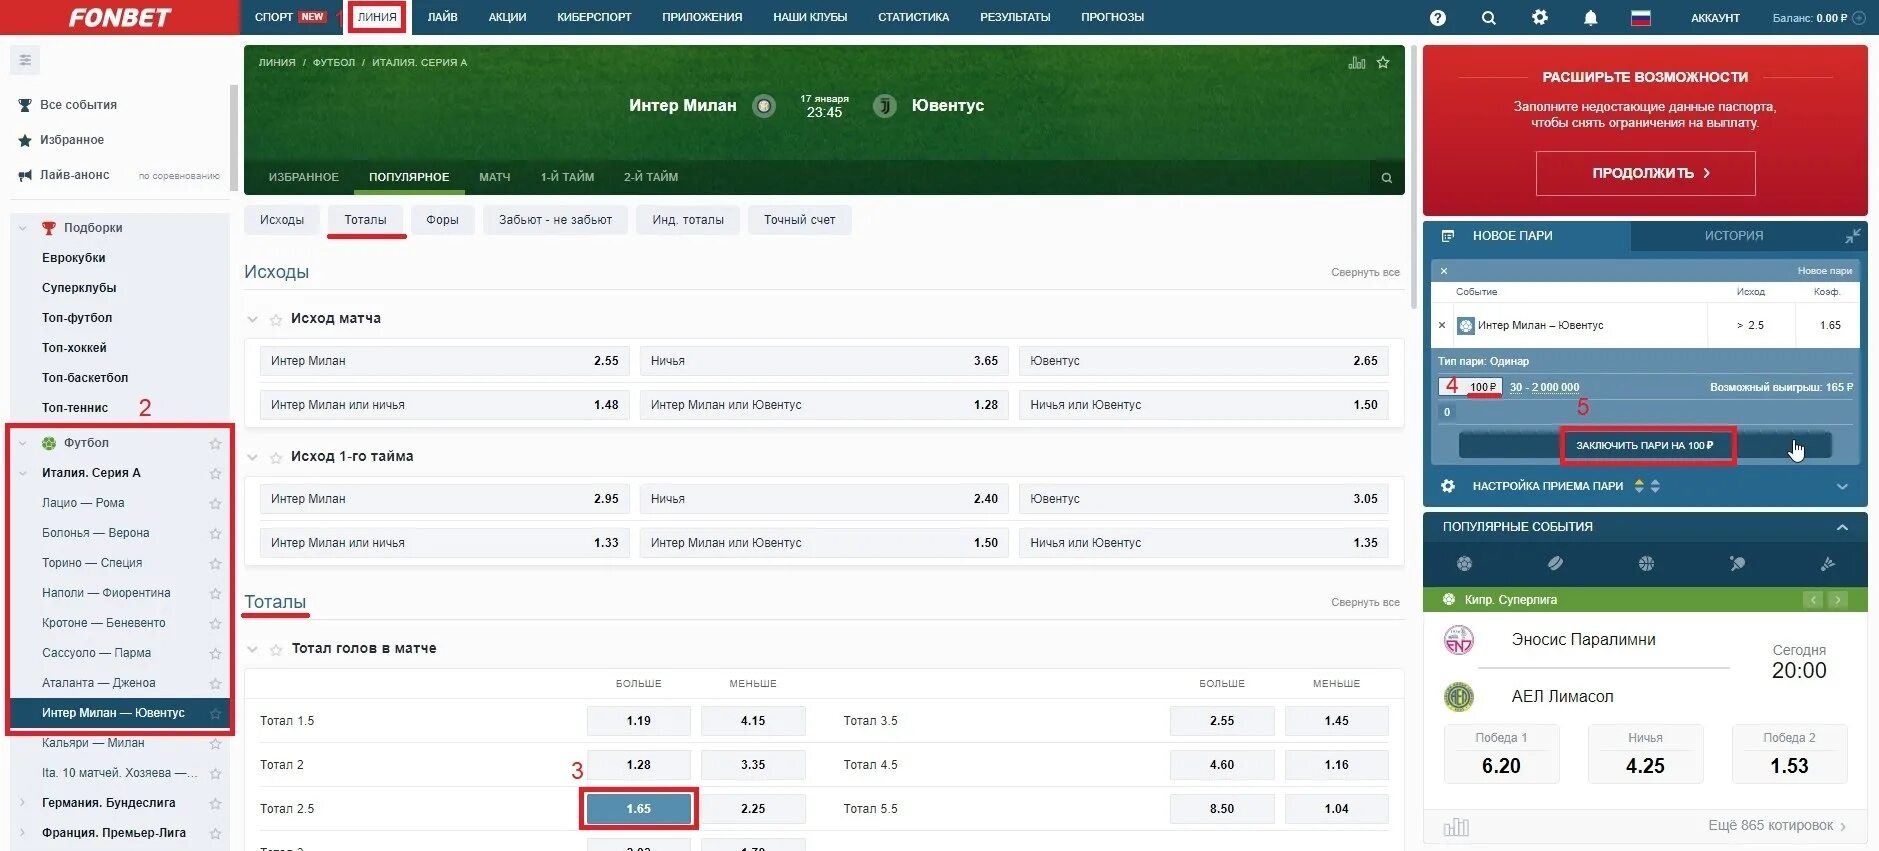Image resolution: width=1879 pixels, height=851 pixels.
Task: Toggle bet acceptance up-down arrows
Action: [1646, 486]
